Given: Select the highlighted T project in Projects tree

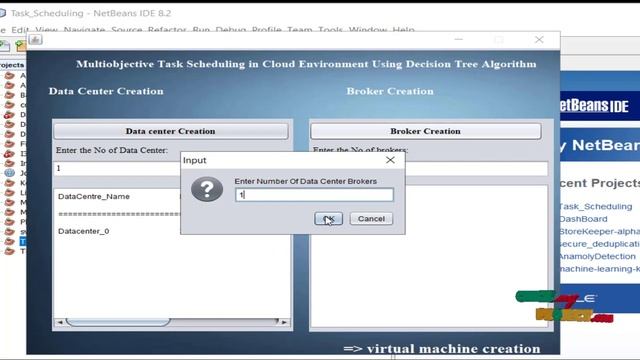Looking at the screenshot, I should click(x=22, y=242).
